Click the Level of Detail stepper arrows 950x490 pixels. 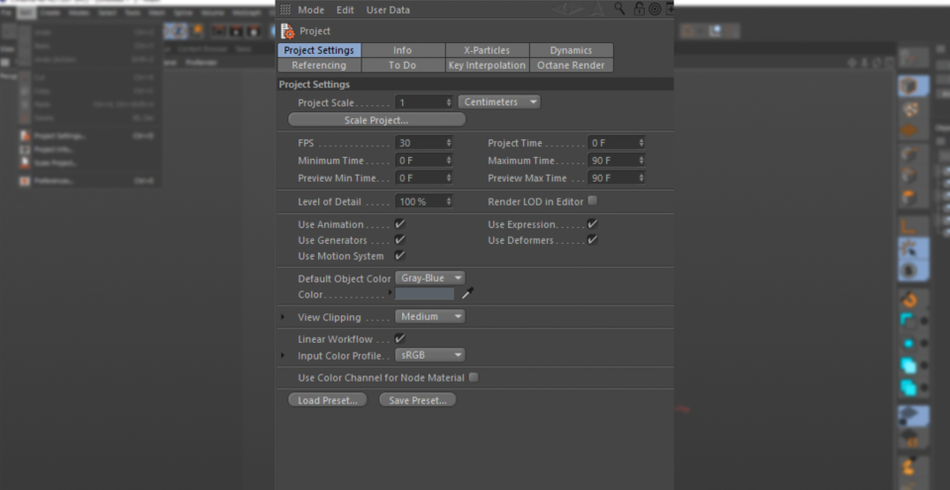[449, 201]
